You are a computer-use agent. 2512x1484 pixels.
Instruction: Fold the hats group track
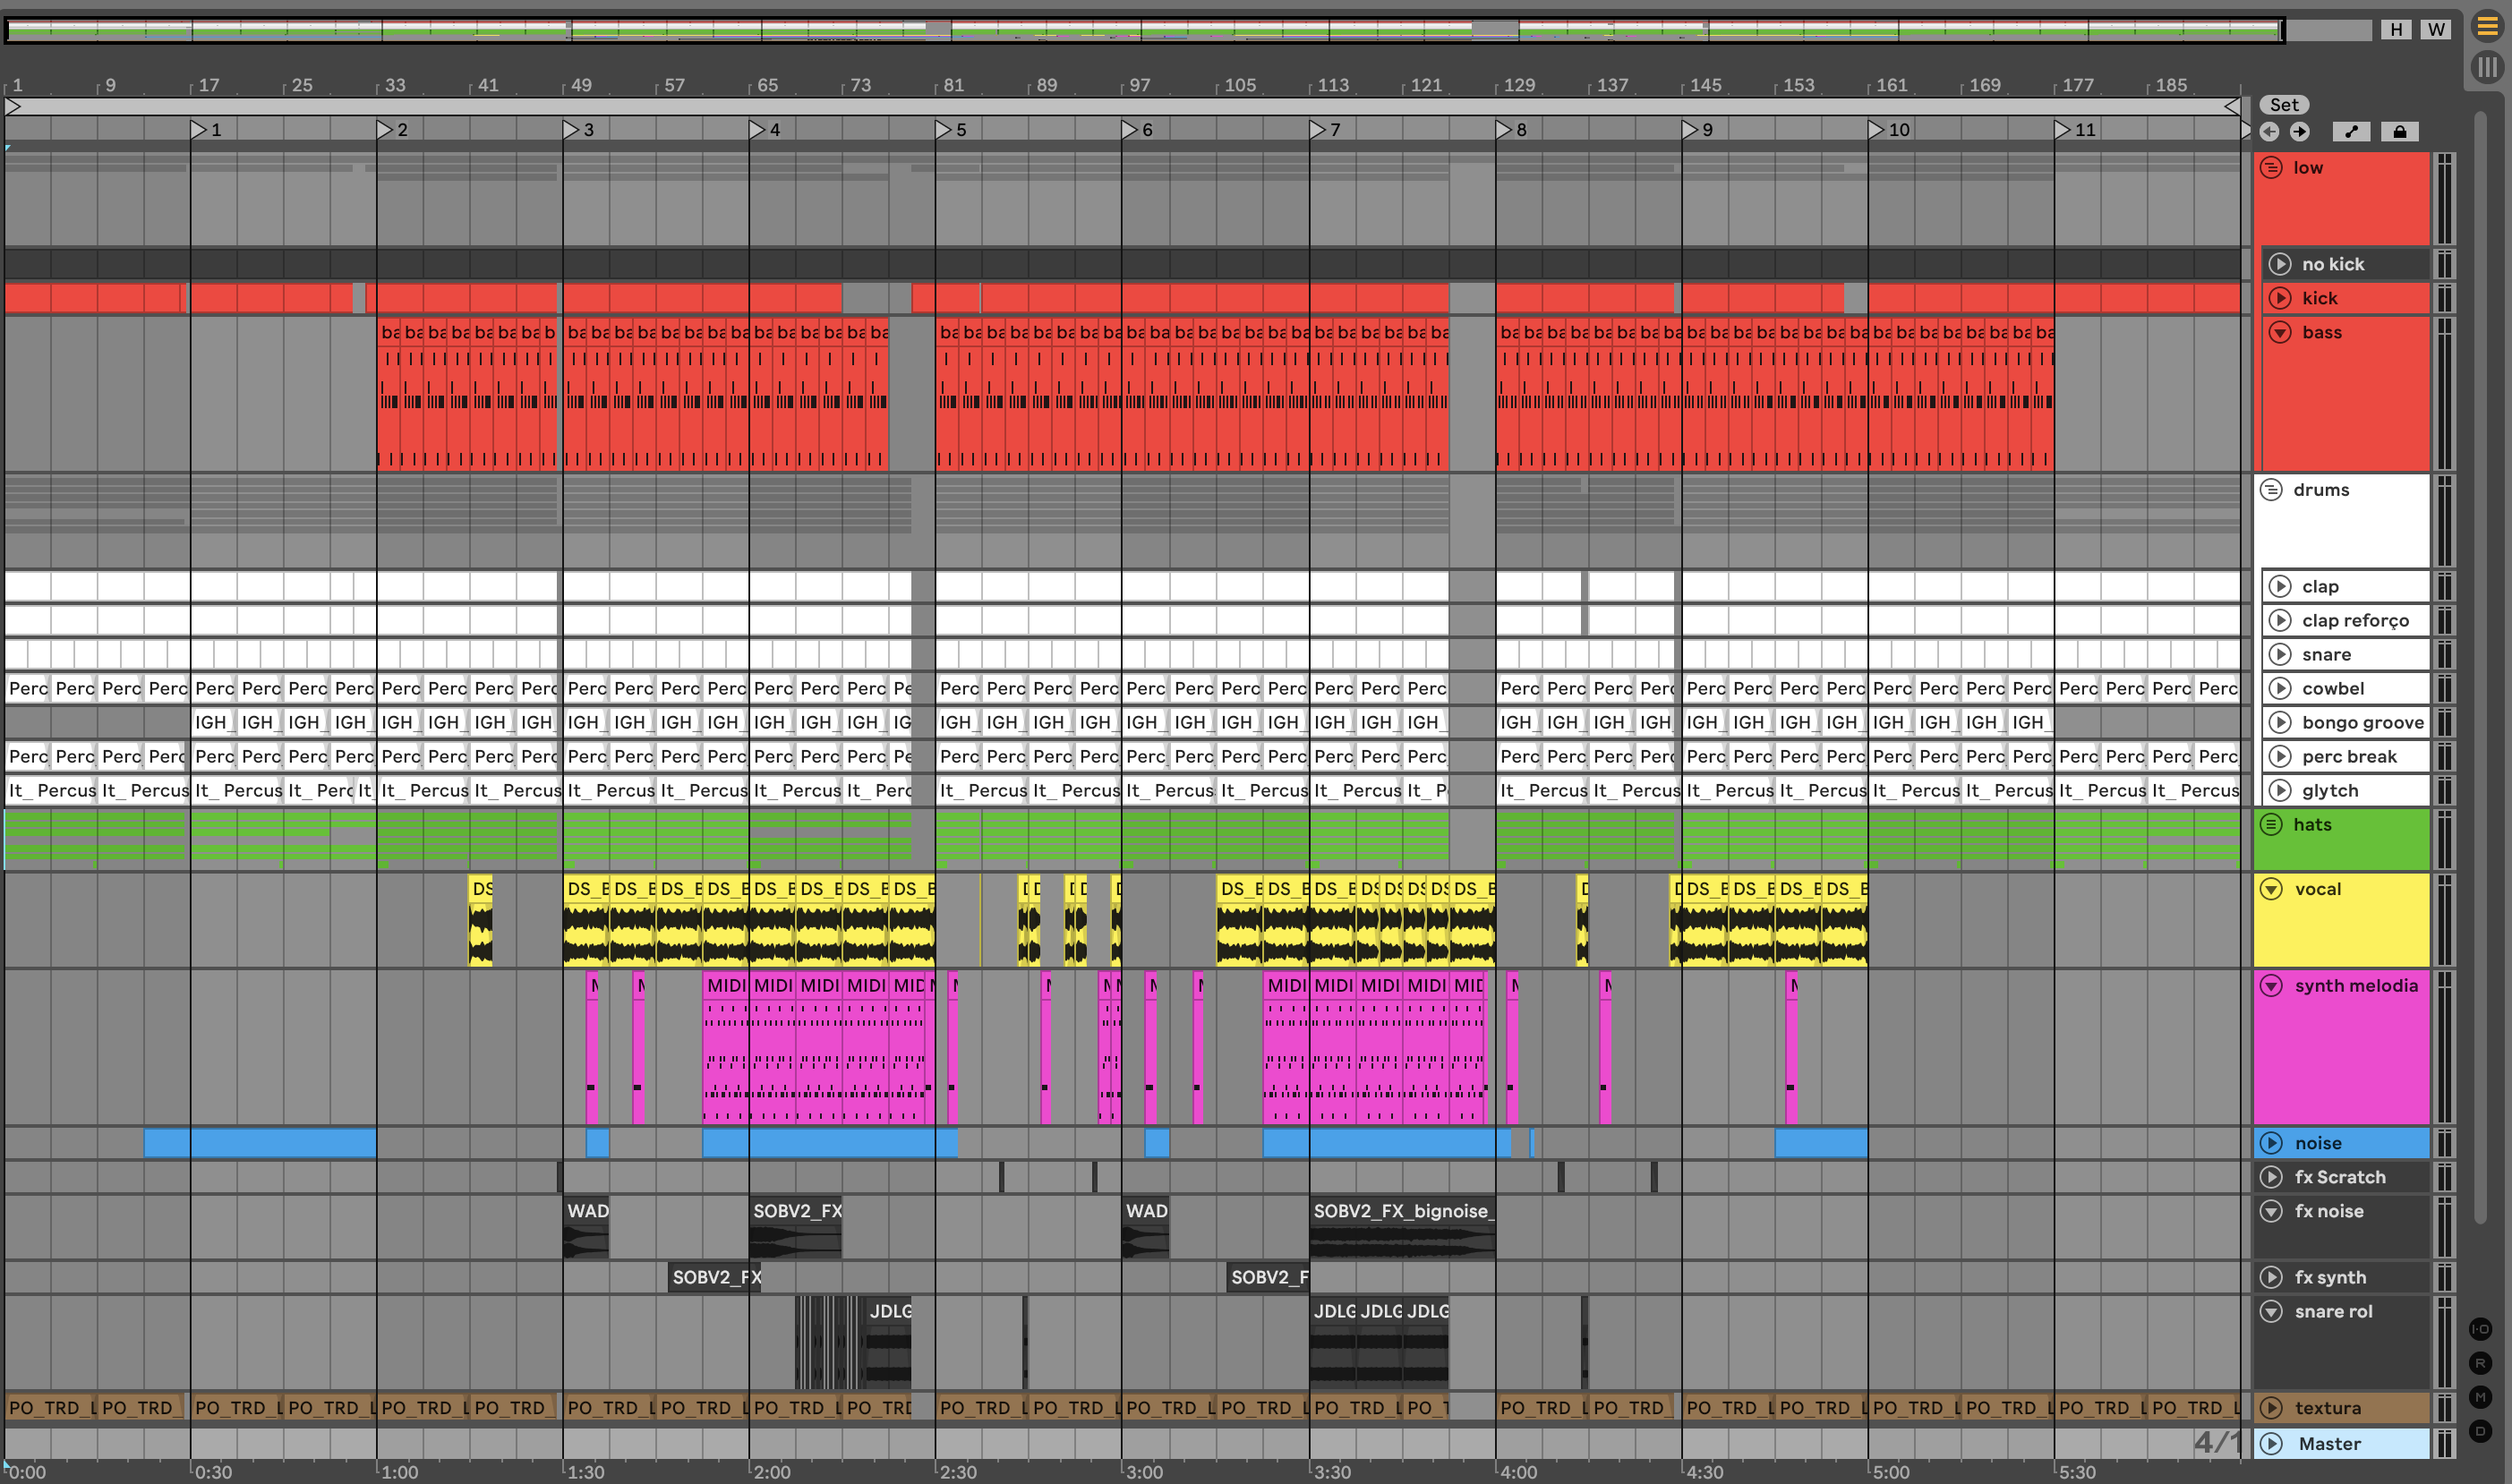(x=2272, y=824)
